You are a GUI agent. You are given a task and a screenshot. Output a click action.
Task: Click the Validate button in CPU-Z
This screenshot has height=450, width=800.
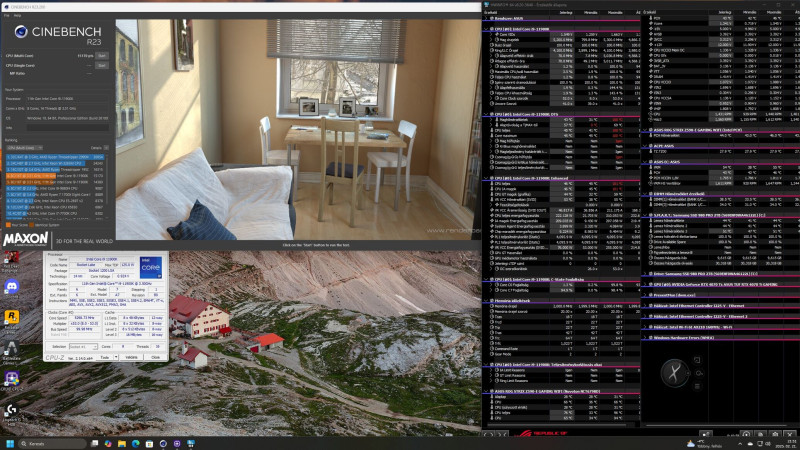click(132, 357)
